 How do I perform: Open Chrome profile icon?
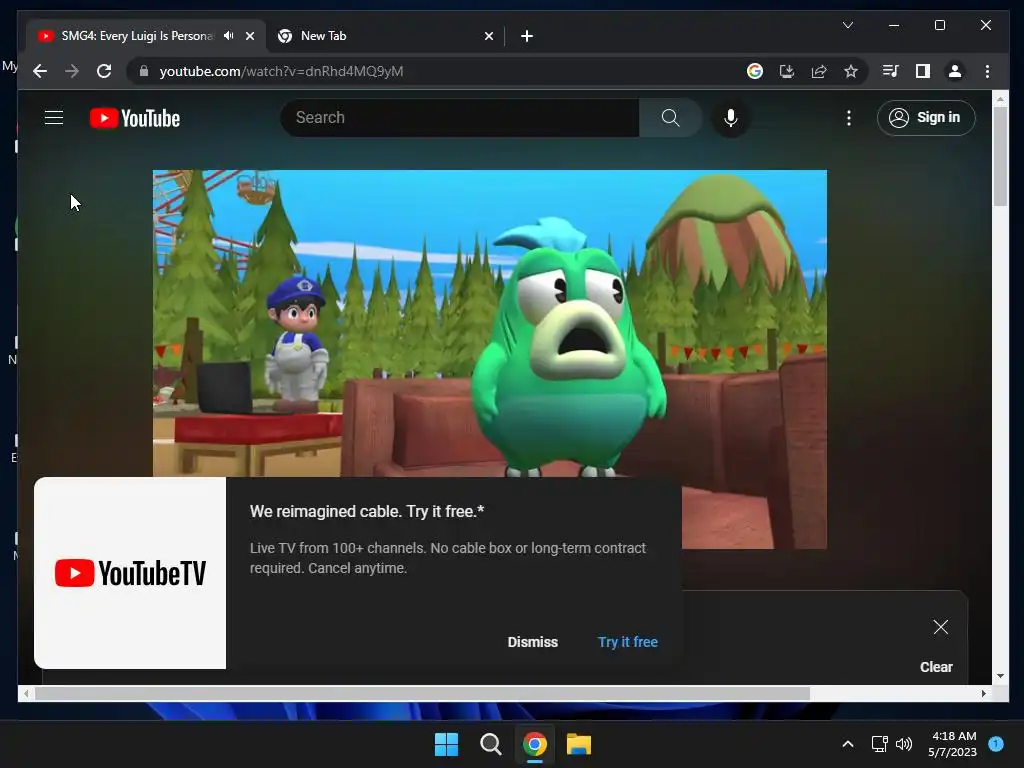(955, 71)
